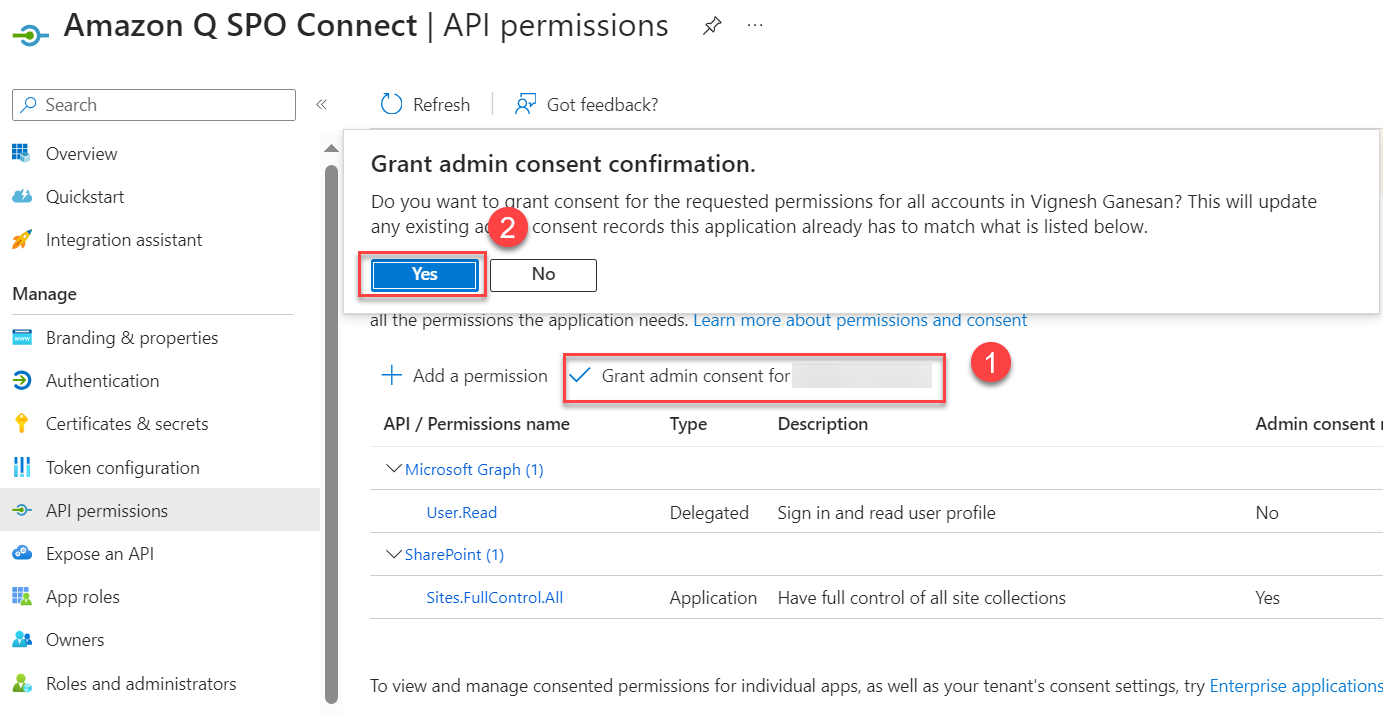Go to Authentication settings
The image size is (1383, 715).
pos(103,380)
